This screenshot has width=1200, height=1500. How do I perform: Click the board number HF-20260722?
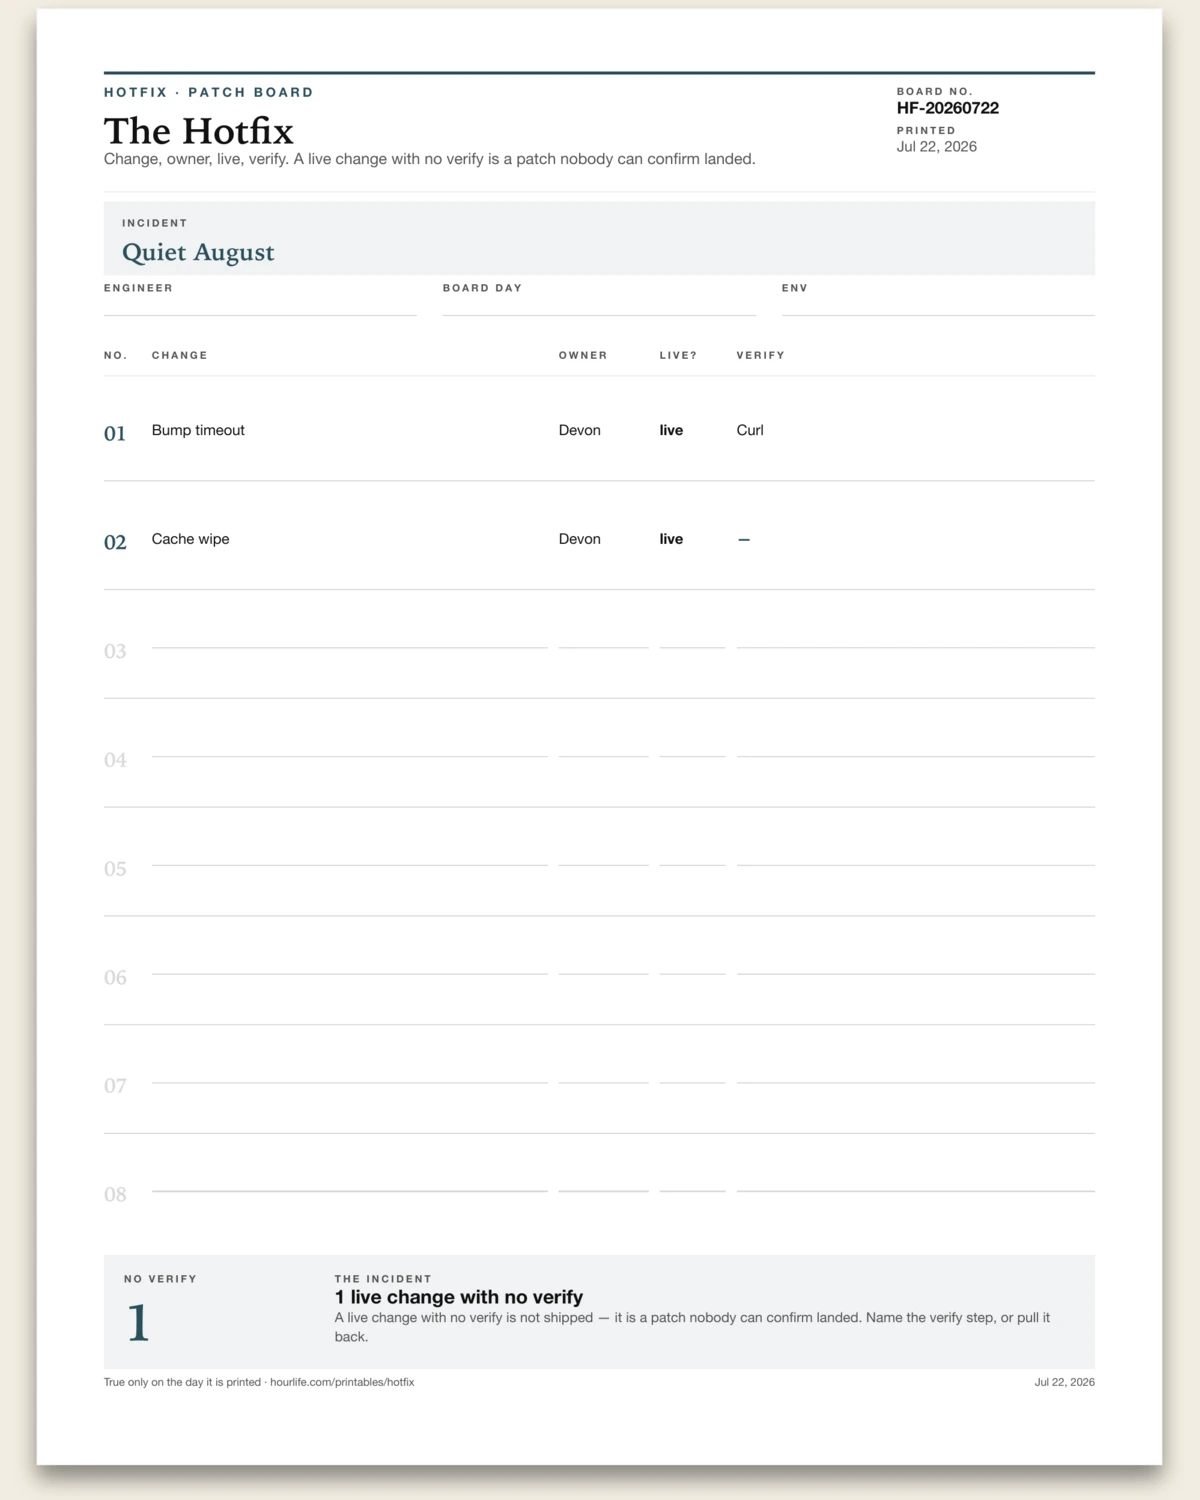click(948, 108)
